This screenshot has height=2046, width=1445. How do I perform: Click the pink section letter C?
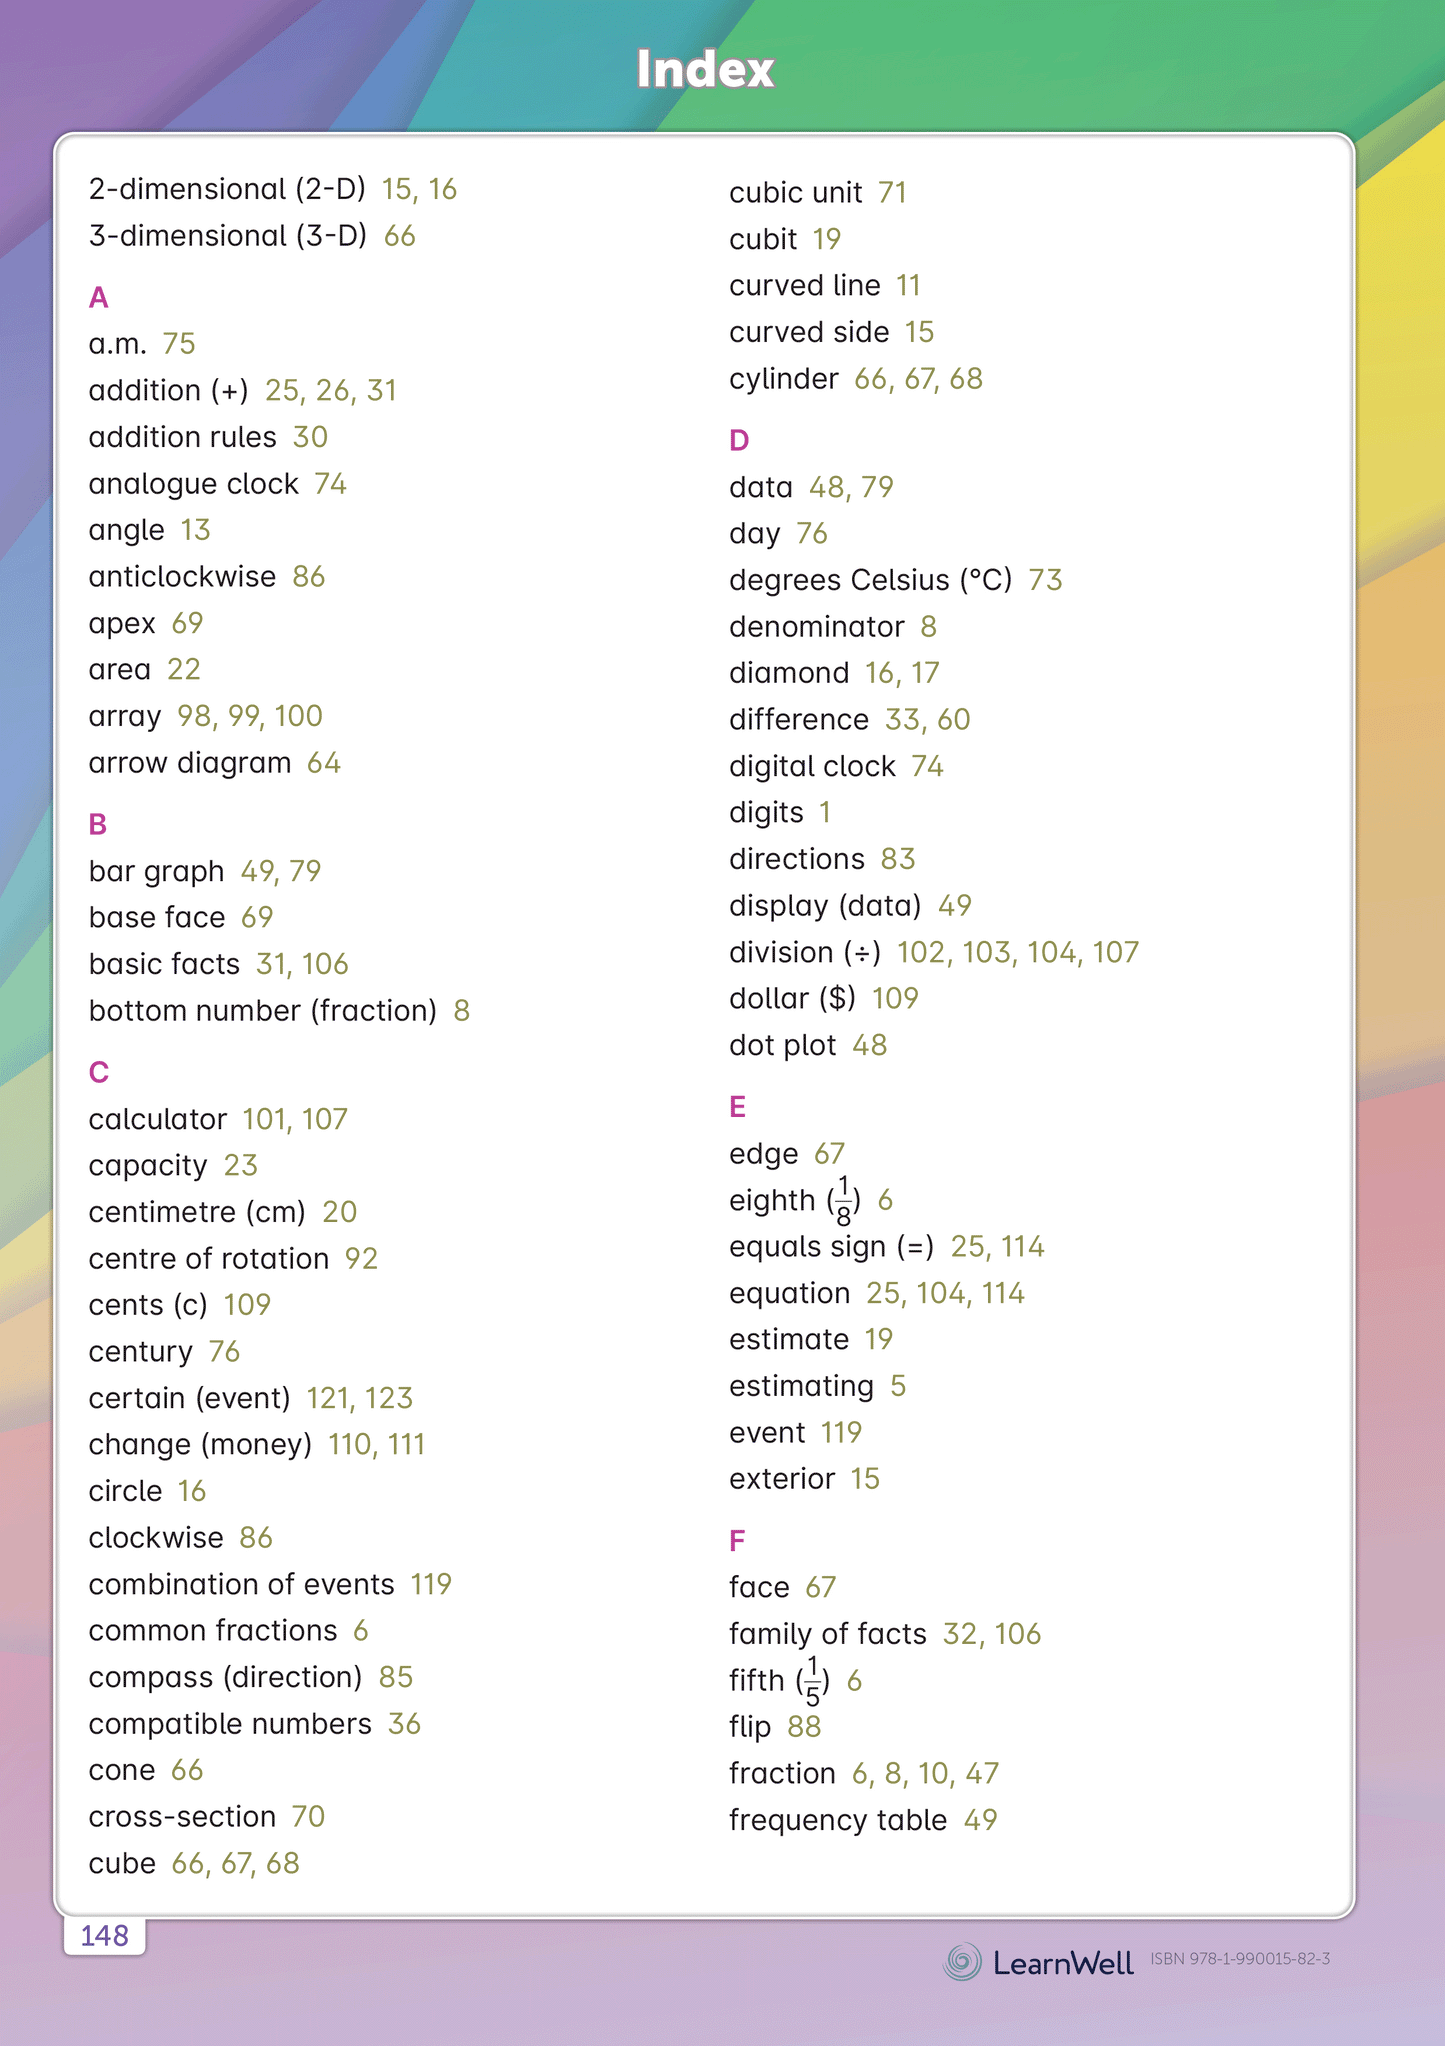pos(98,1072)
